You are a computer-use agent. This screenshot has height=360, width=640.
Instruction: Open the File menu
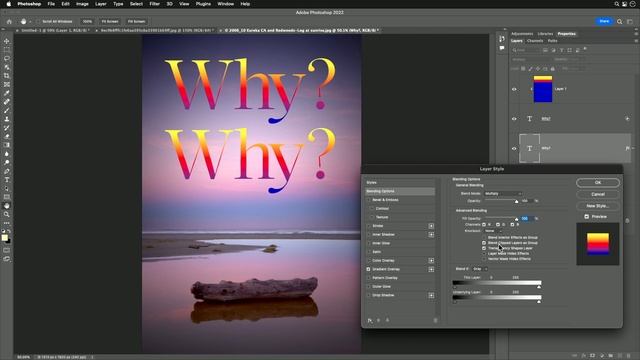(51, 4)
